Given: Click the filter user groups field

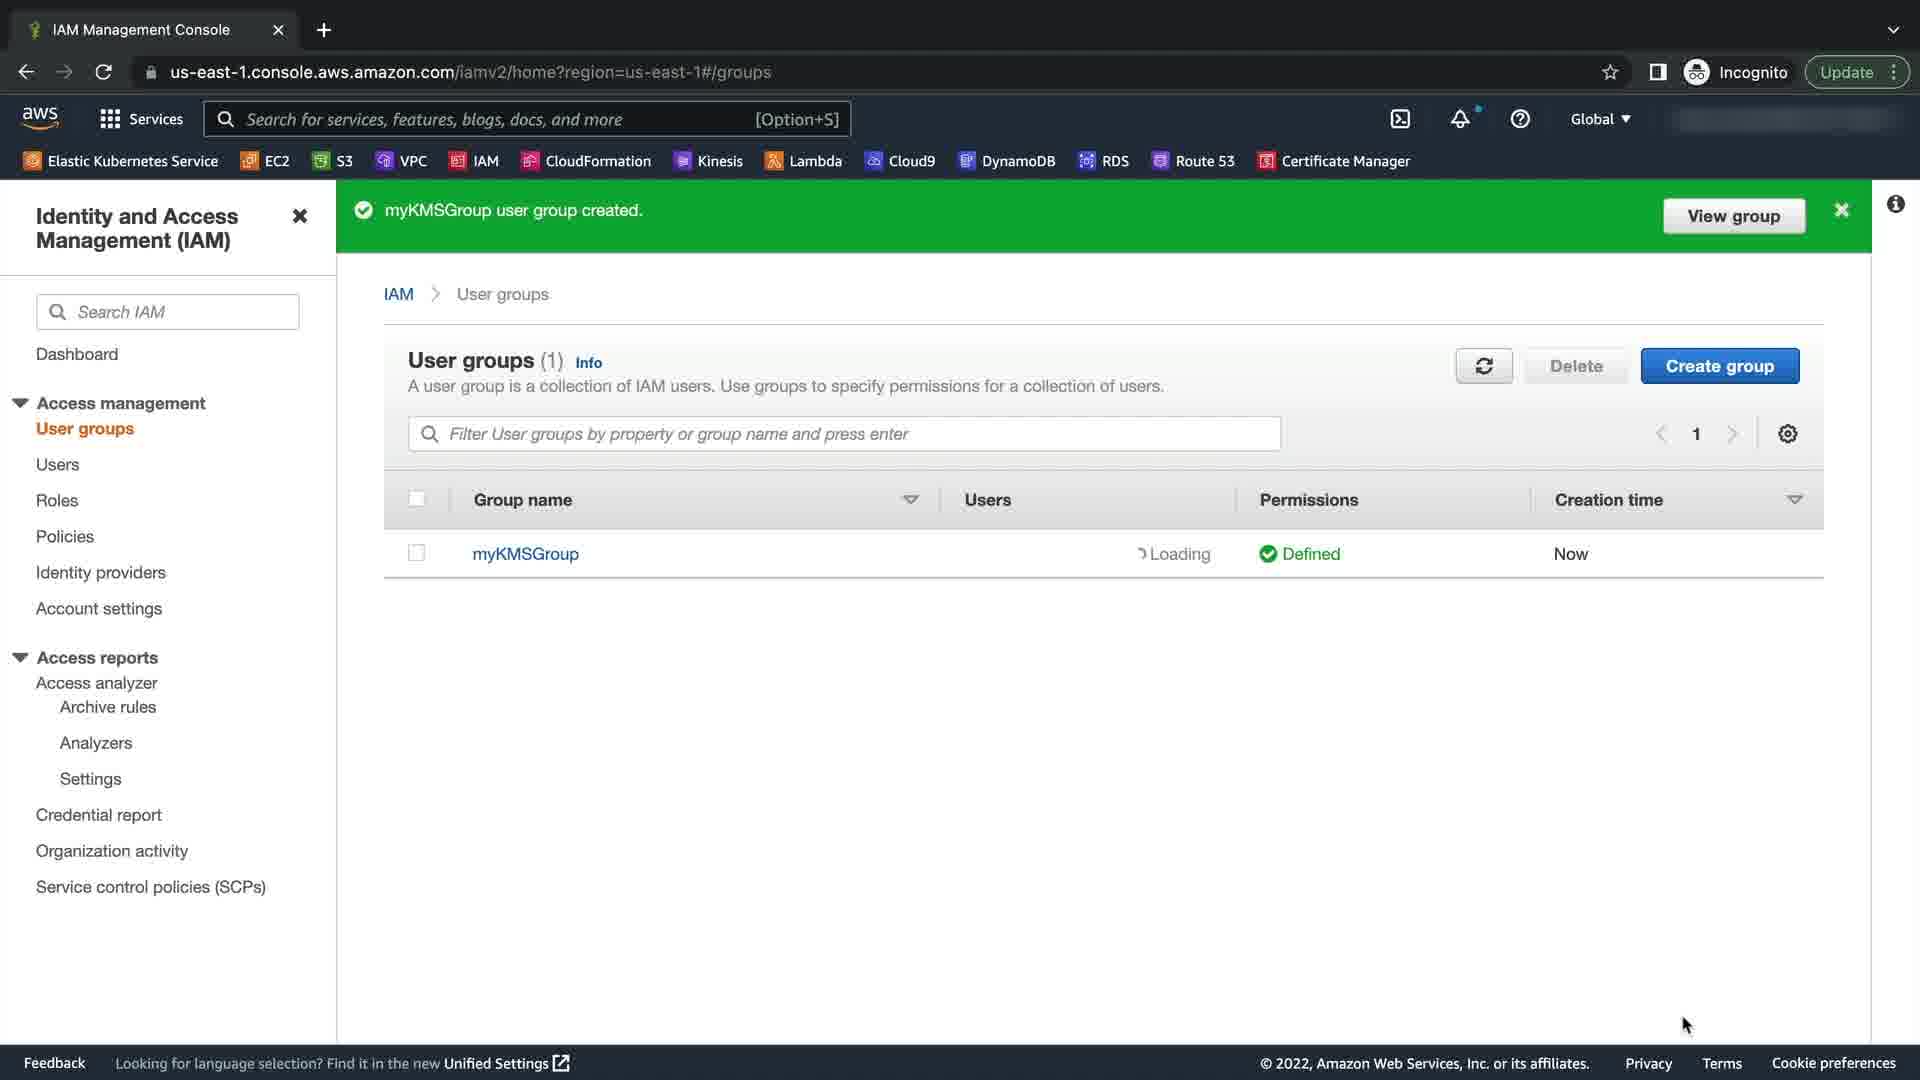Looking at the screenshot, I should pos(844,434).
